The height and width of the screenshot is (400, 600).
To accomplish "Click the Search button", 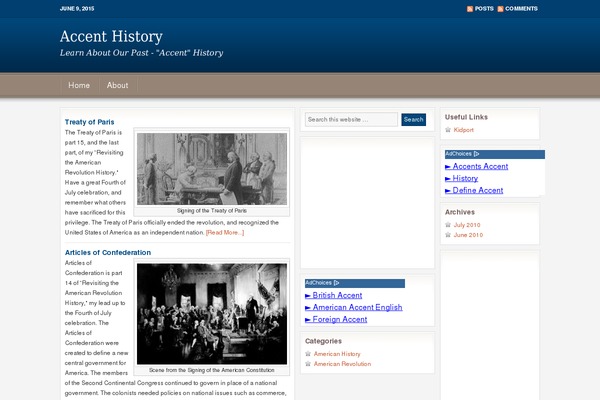I will pyautogui.click(x=413, y=119).
